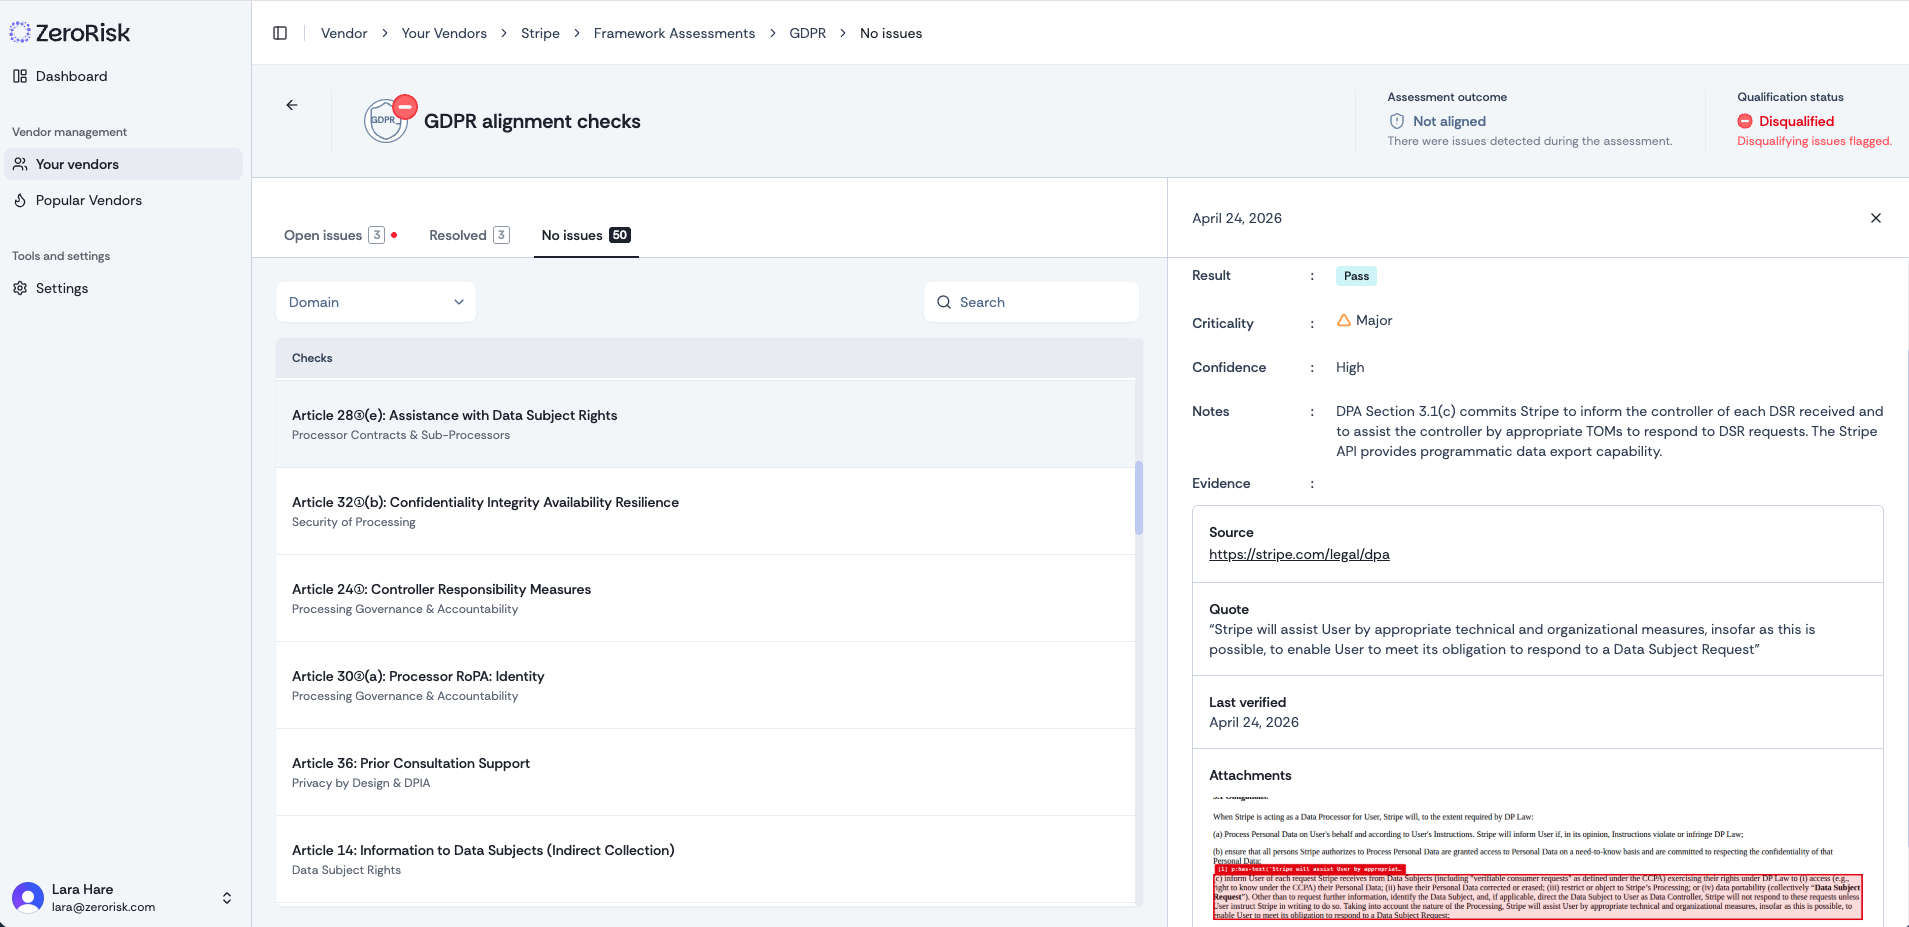
Task: Open the stripe.com/legal/dpa source link
Action: 1299,554
